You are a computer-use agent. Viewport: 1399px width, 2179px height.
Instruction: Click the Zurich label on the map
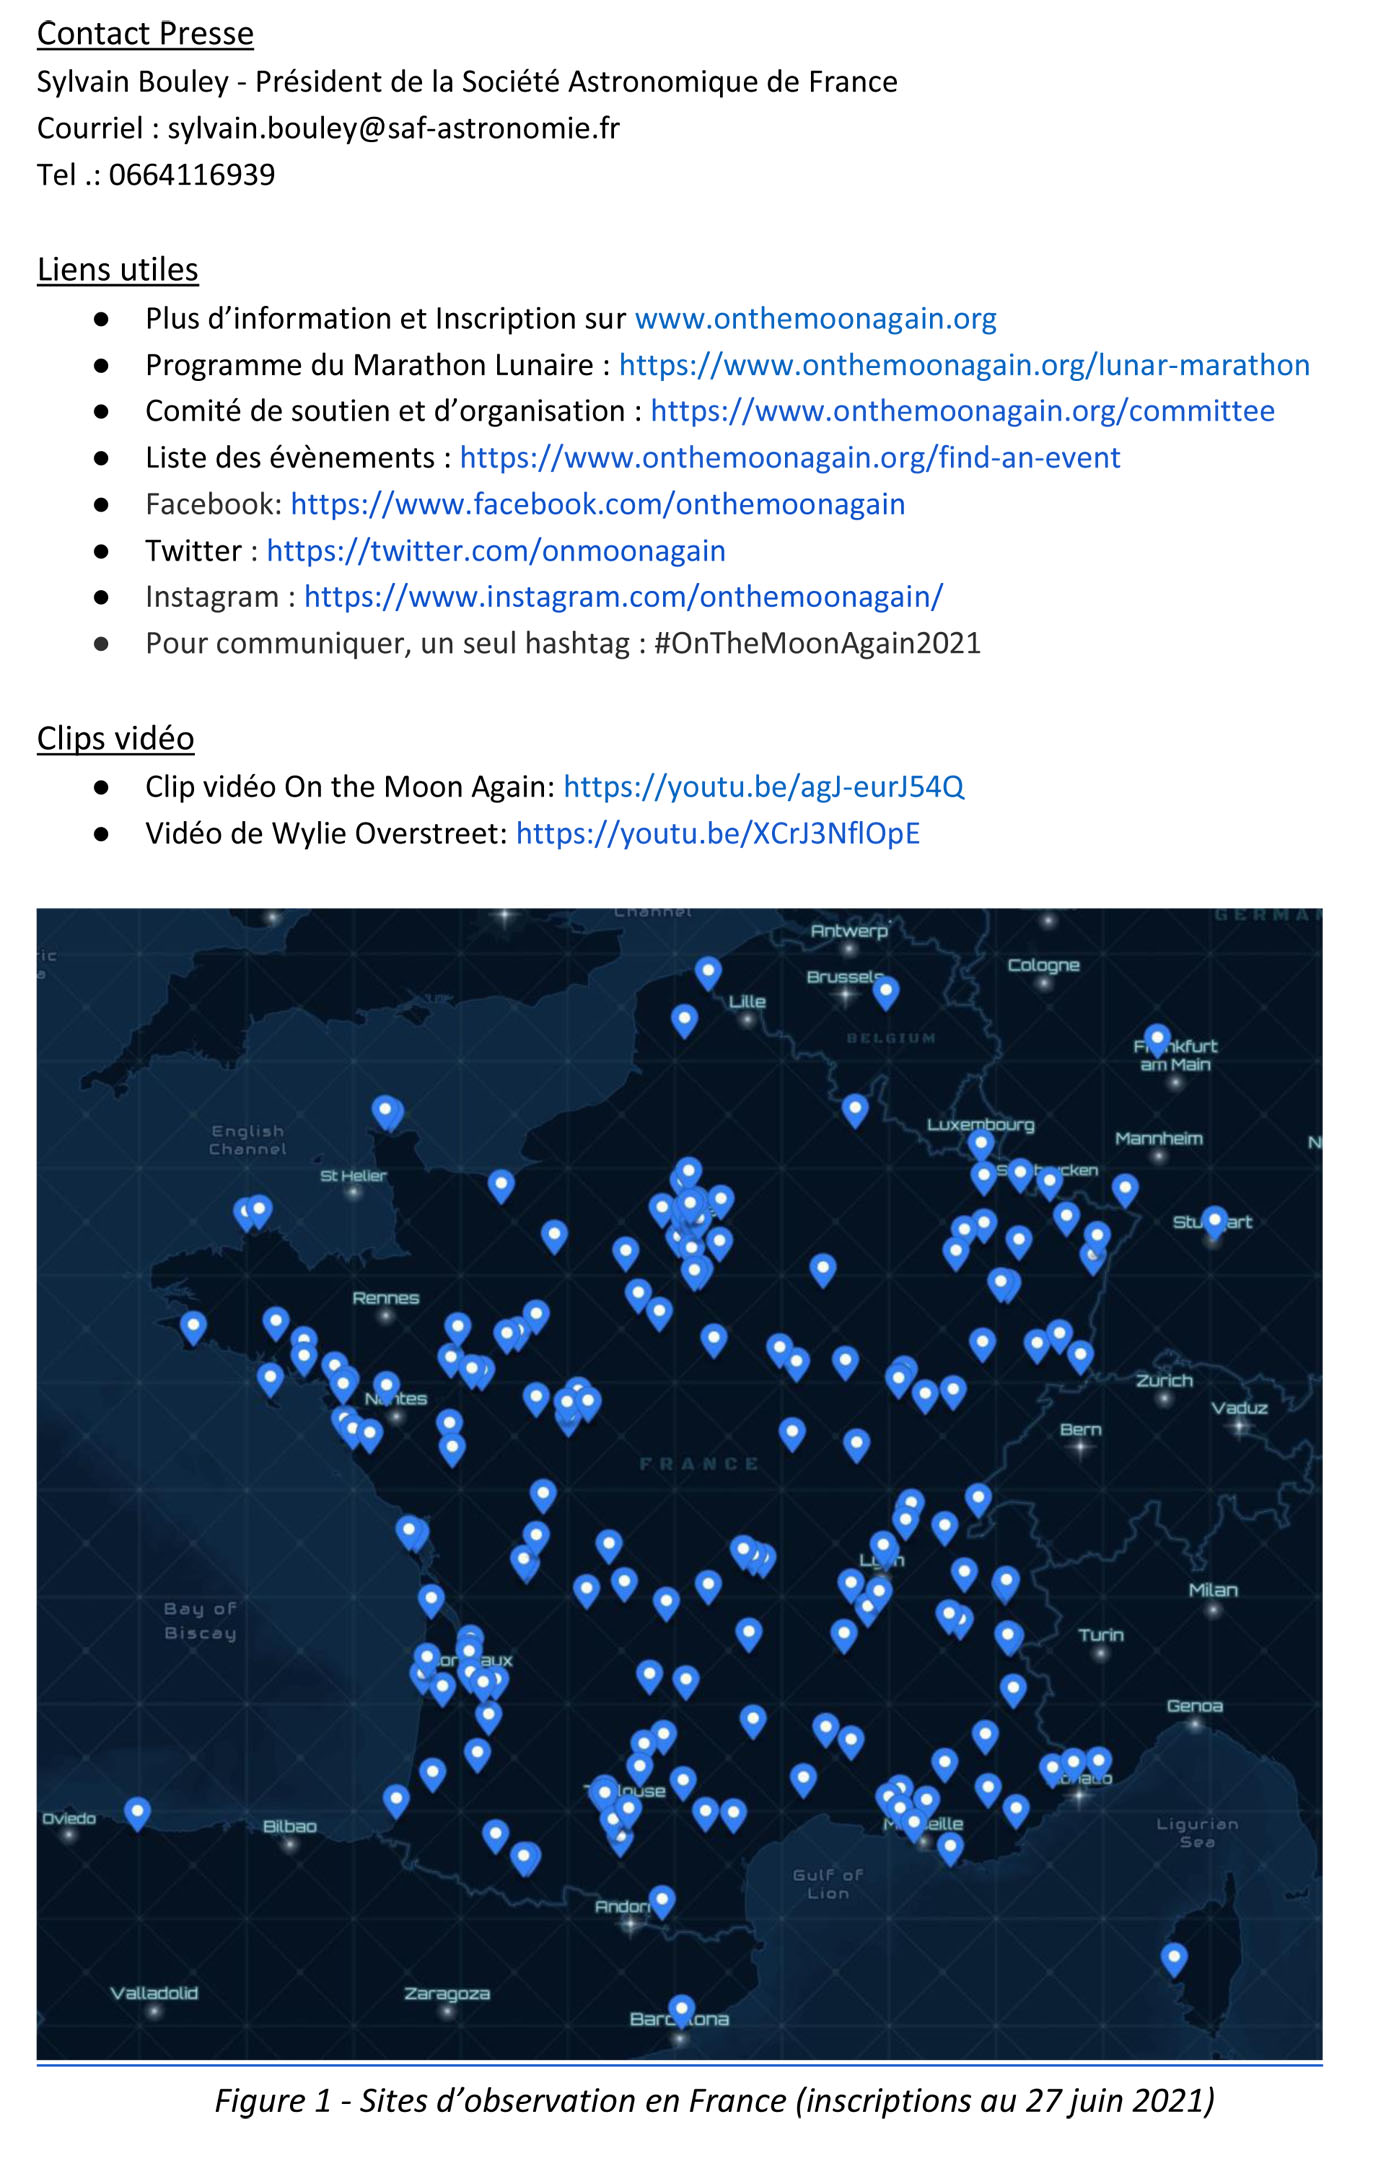tap(1164, 1381)
